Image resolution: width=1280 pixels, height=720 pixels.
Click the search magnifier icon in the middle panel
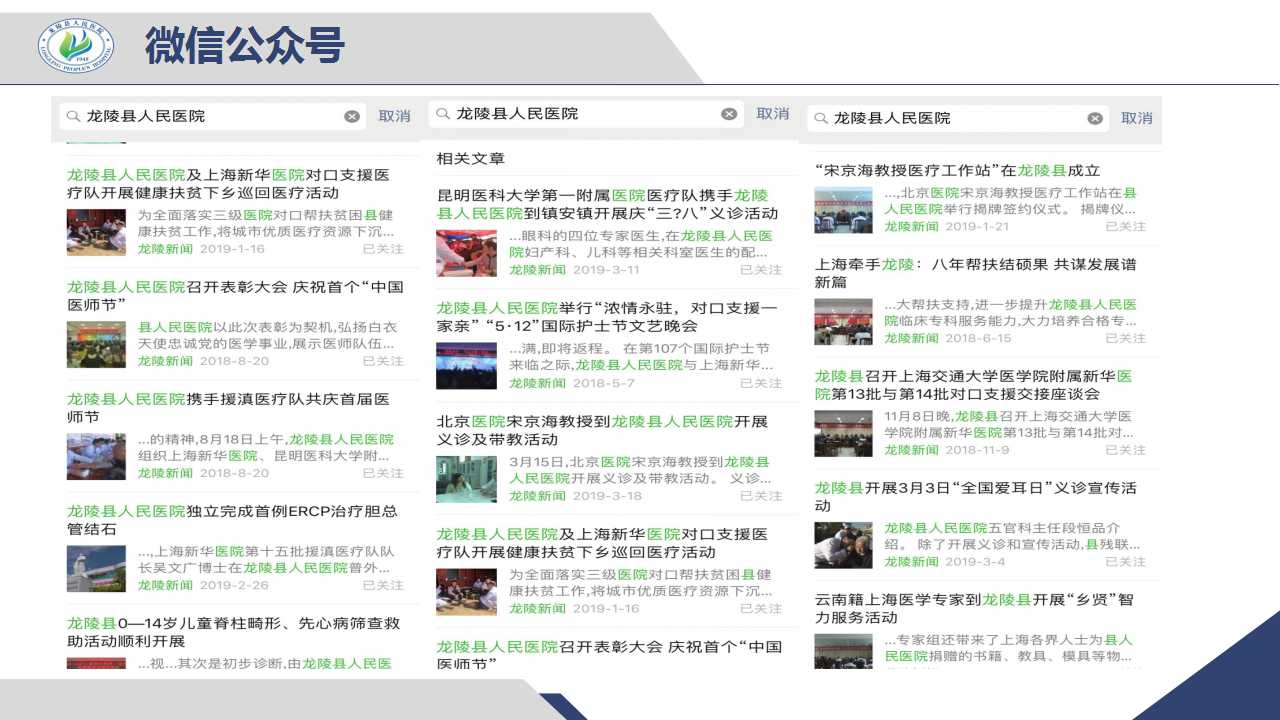point(443,114)
